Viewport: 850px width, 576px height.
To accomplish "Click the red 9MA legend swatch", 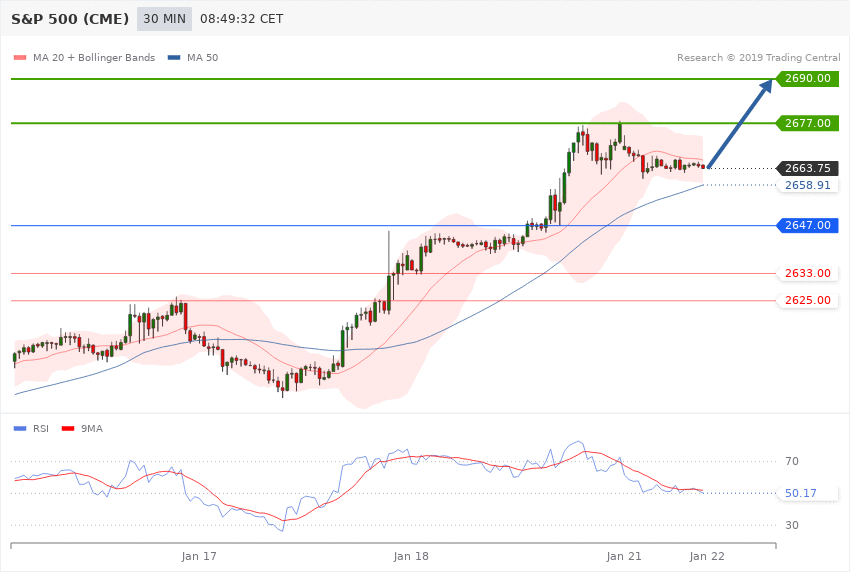I will click(x=68, y=429).
